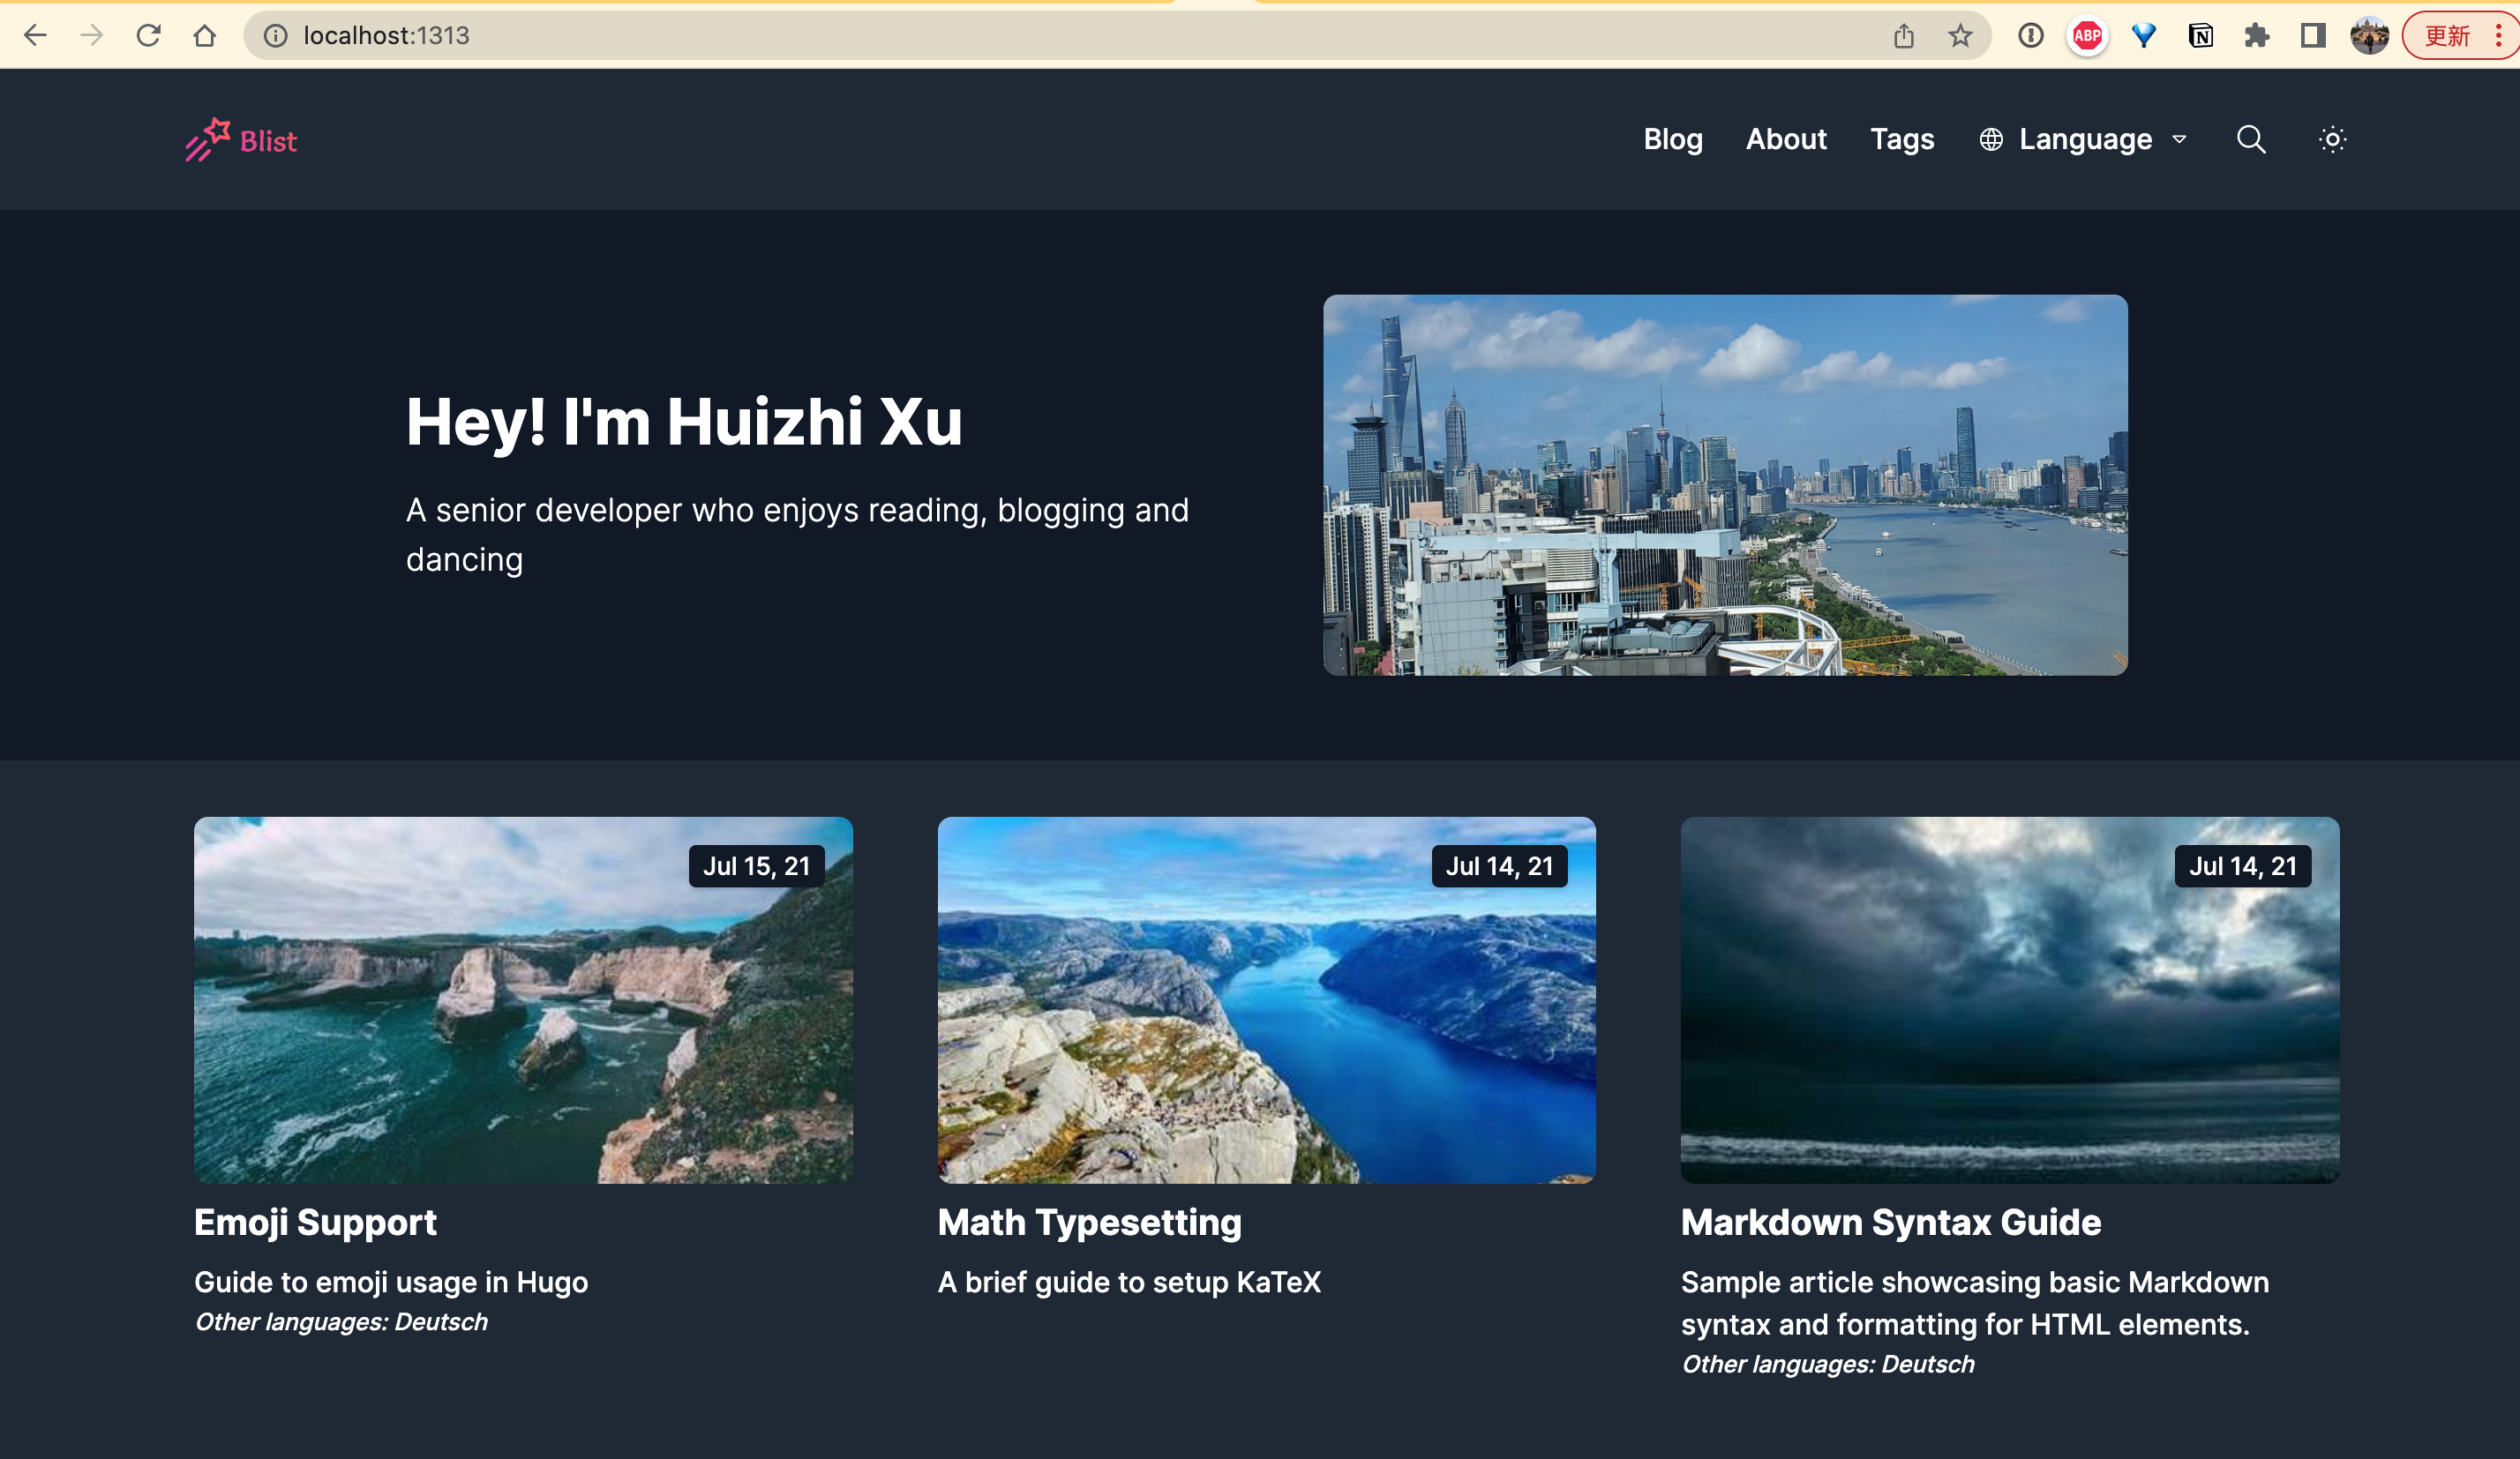Screen dimensions: 2520x1459
Task: Click the Blist shooting star logo
Action: [x=208, y=140]
